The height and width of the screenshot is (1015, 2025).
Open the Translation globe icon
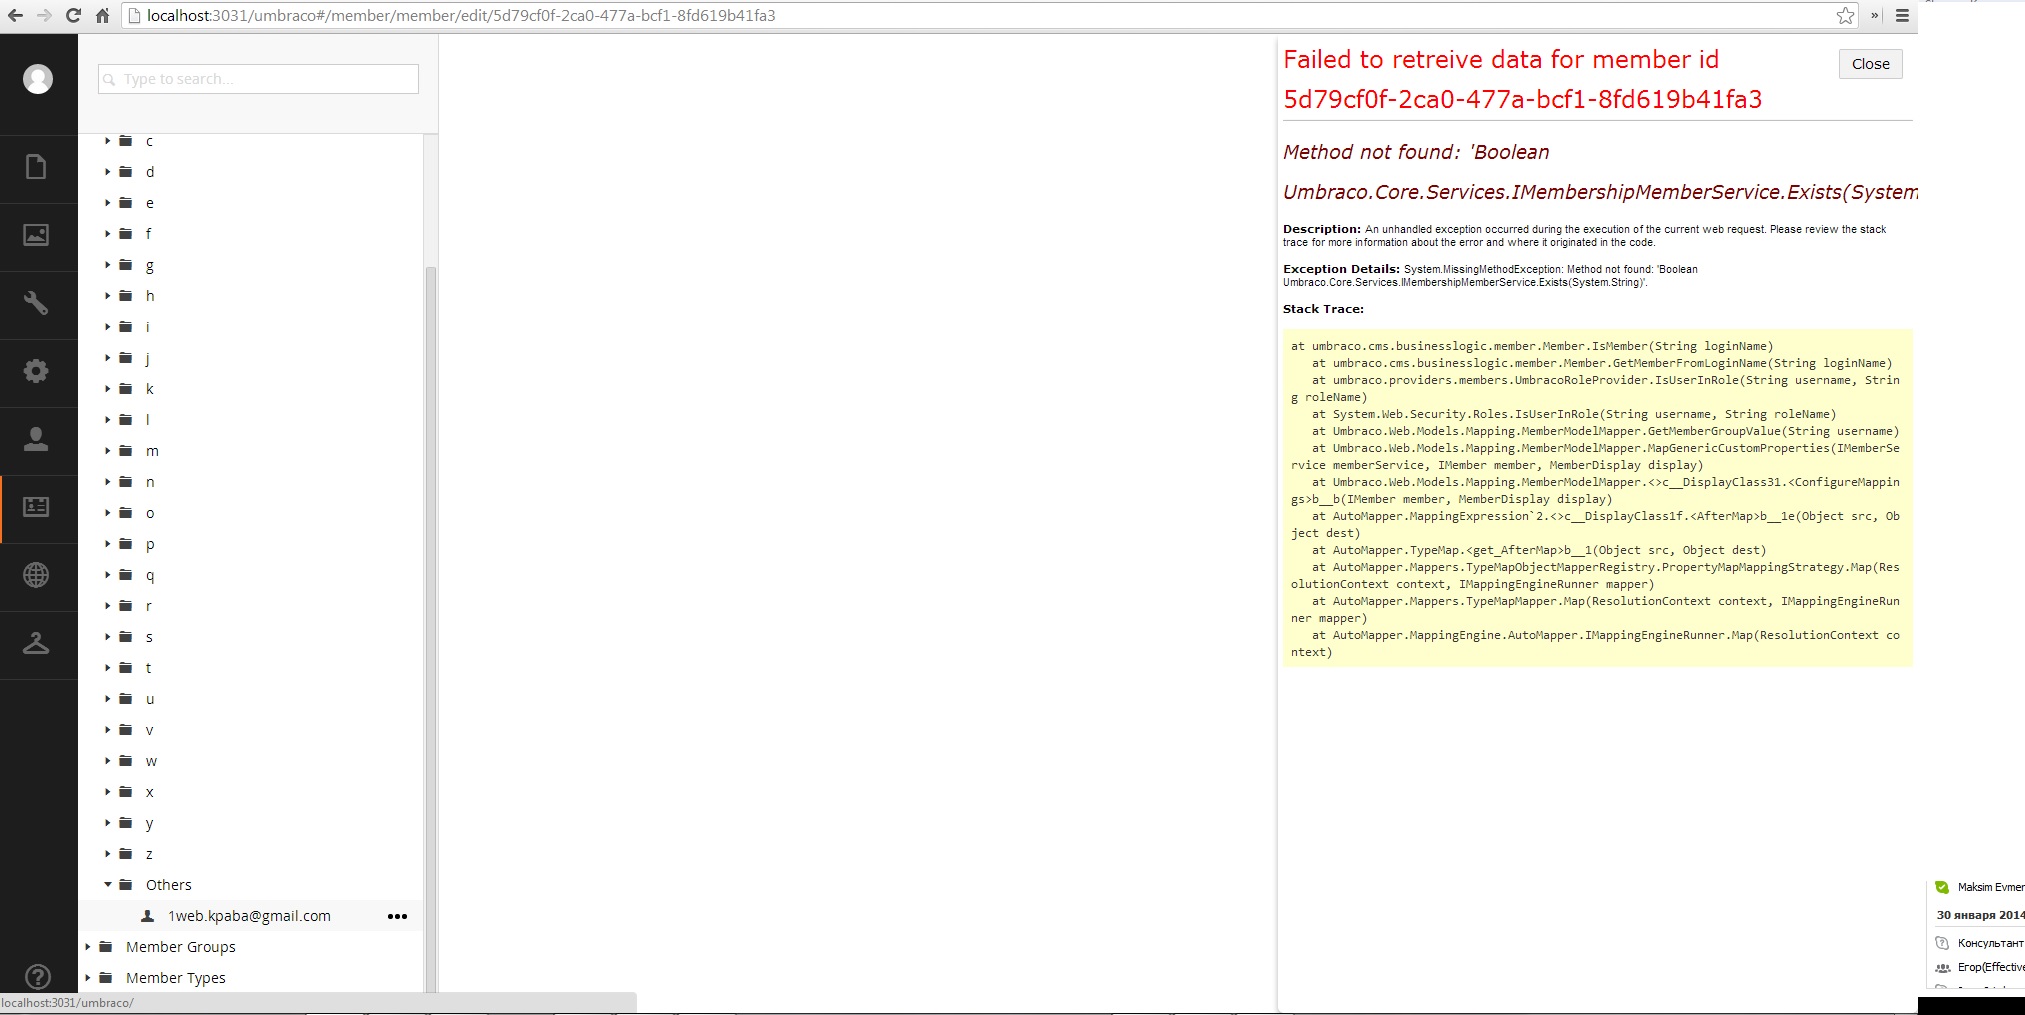point(37,575)
